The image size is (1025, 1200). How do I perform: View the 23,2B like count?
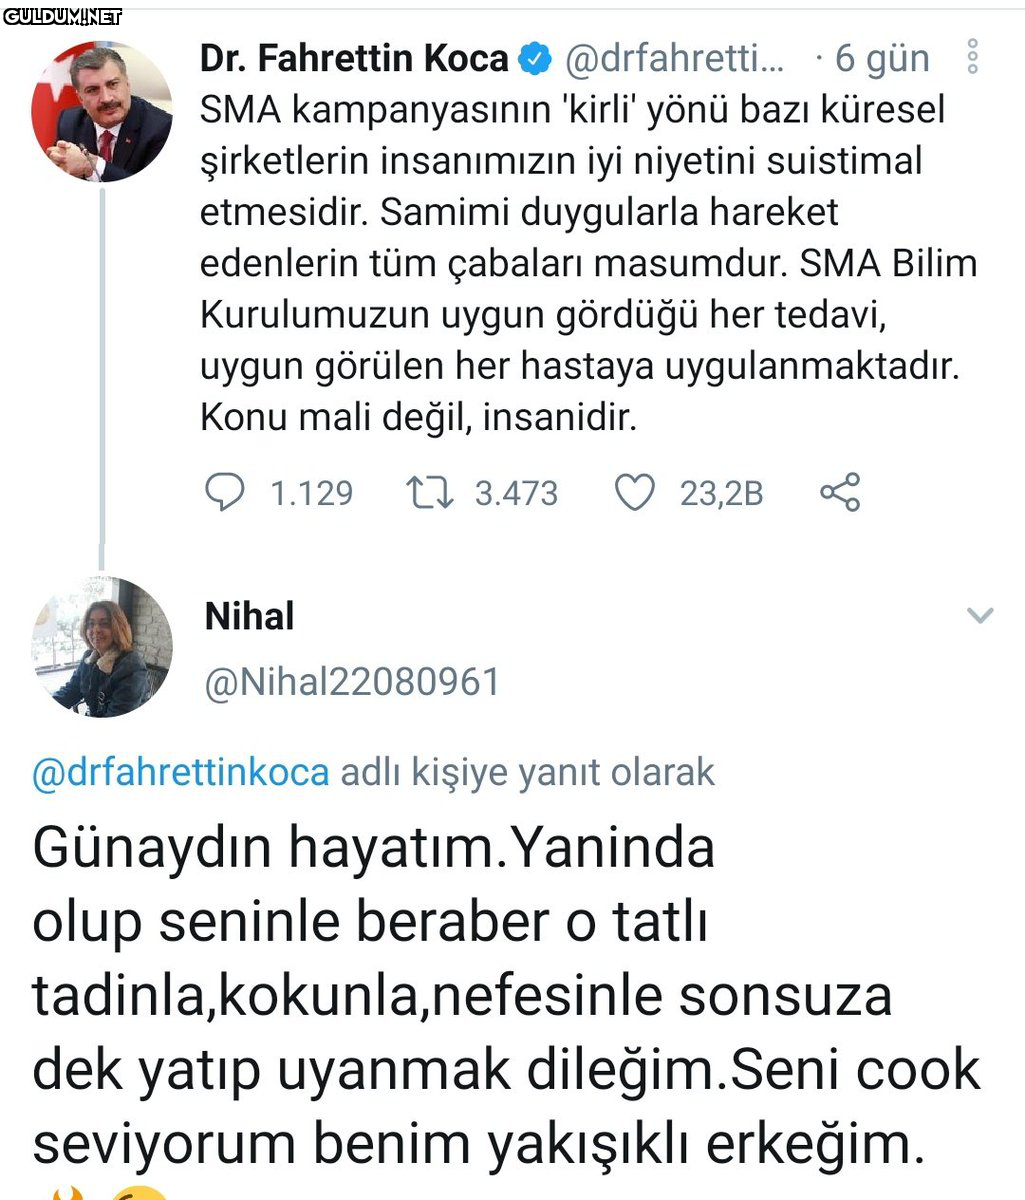tap(721, 493)
